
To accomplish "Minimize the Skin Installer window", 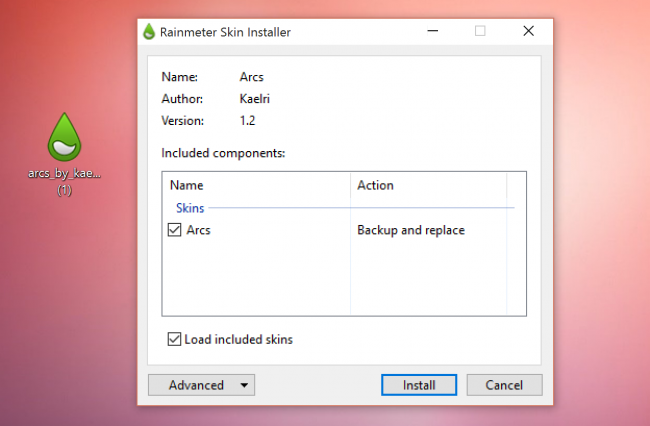I will tap(433, 31).
